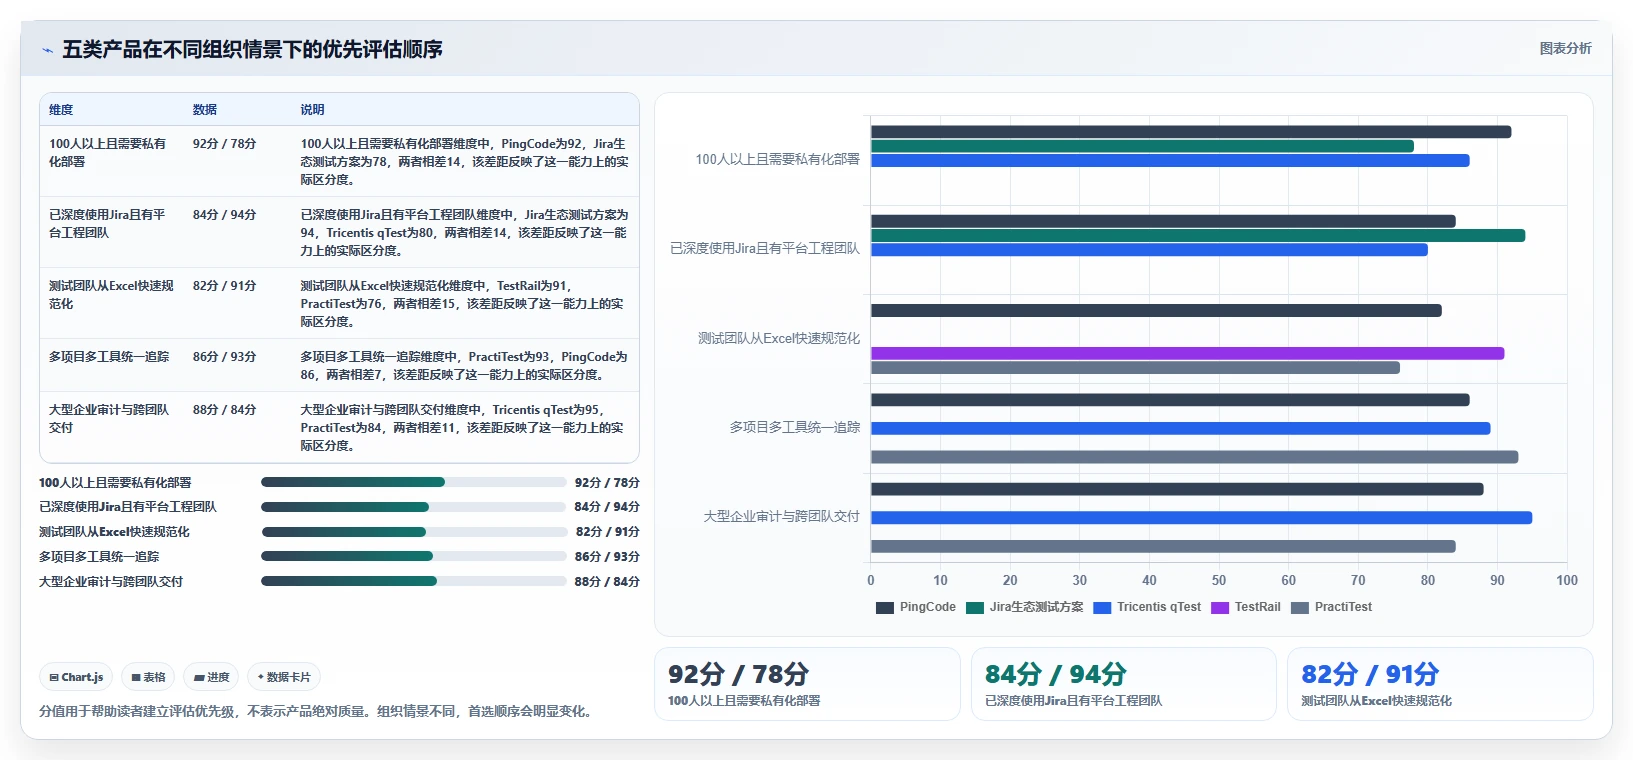
Task: Click y-axis label 测试团队从Excel快速规范化 in chart
Action: pyautogui.click(x=778, y=338)
